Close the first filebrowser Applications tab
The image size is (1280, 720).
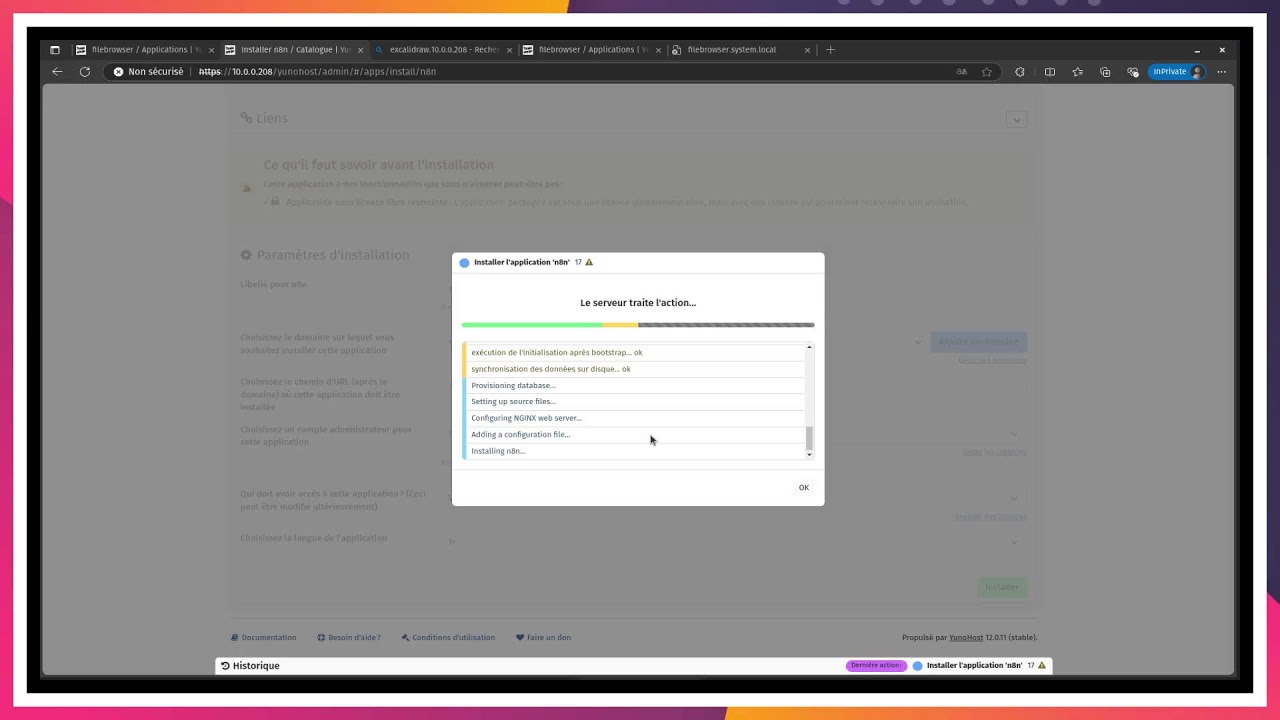(211, 50)
